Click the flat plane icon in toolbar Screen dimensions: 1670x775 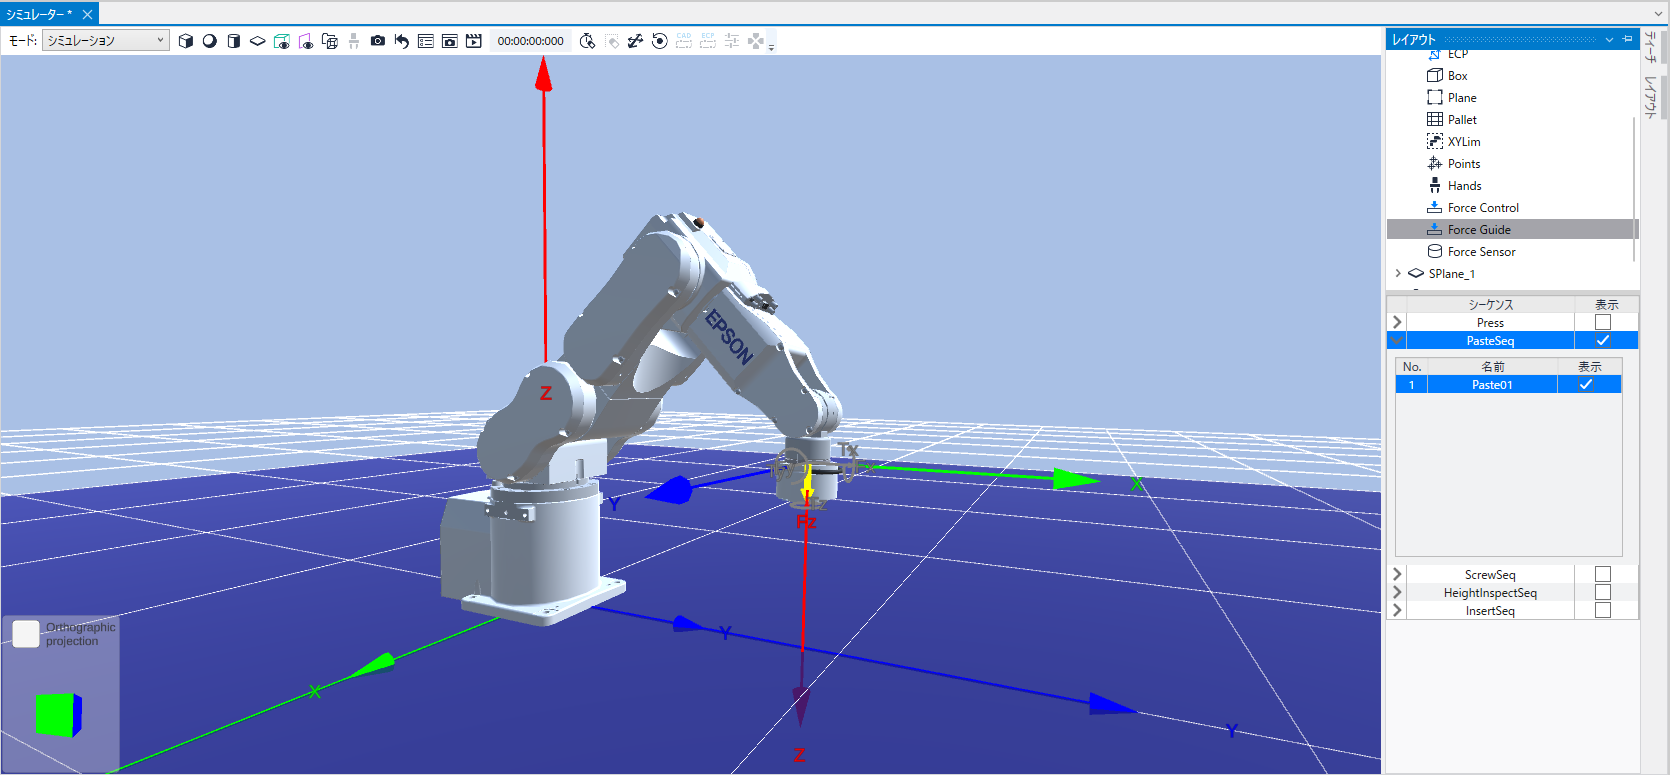coord(258,41)
